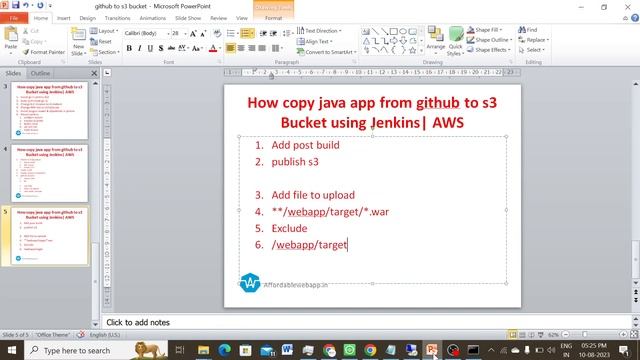Click Convert to SmartArt
This screenshot has width=640, height=360.
tap(327, 52)
